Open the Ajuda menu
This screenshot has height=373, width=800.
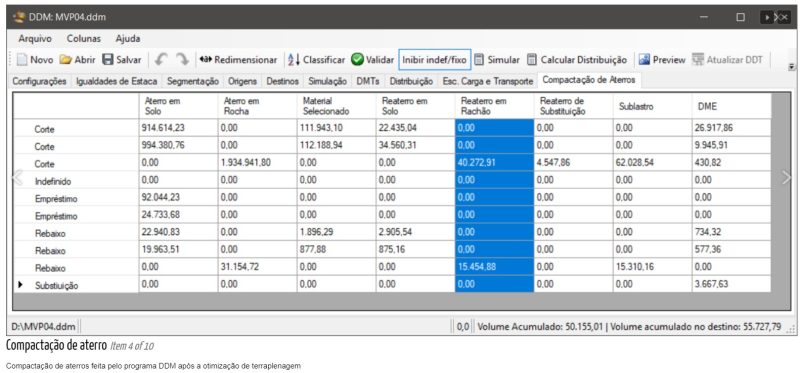click(128, 38)
